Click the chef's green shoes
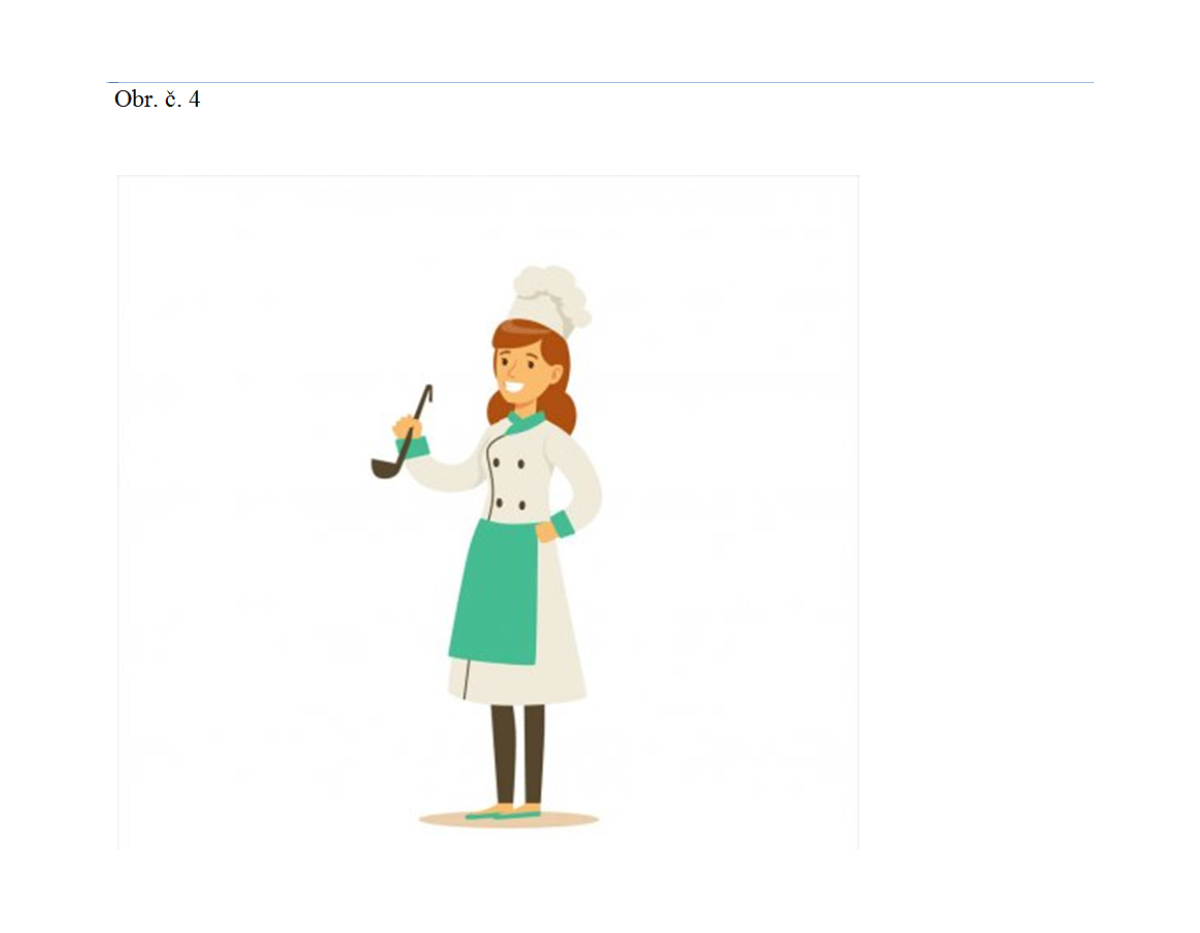The height and width of the screenshot is (933, 1200). point(503,812)
